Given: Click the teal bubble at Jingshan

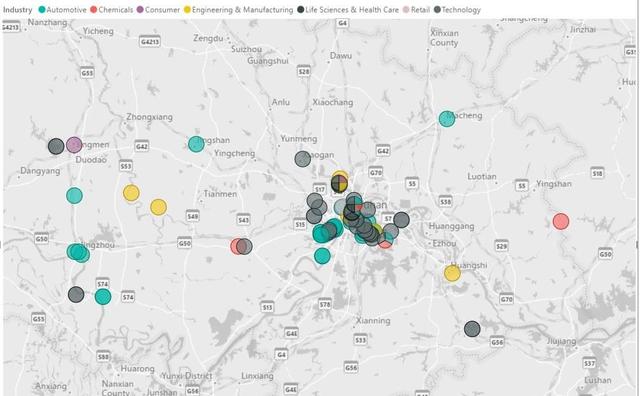Looking at the screenshot, I should point(196,145).
